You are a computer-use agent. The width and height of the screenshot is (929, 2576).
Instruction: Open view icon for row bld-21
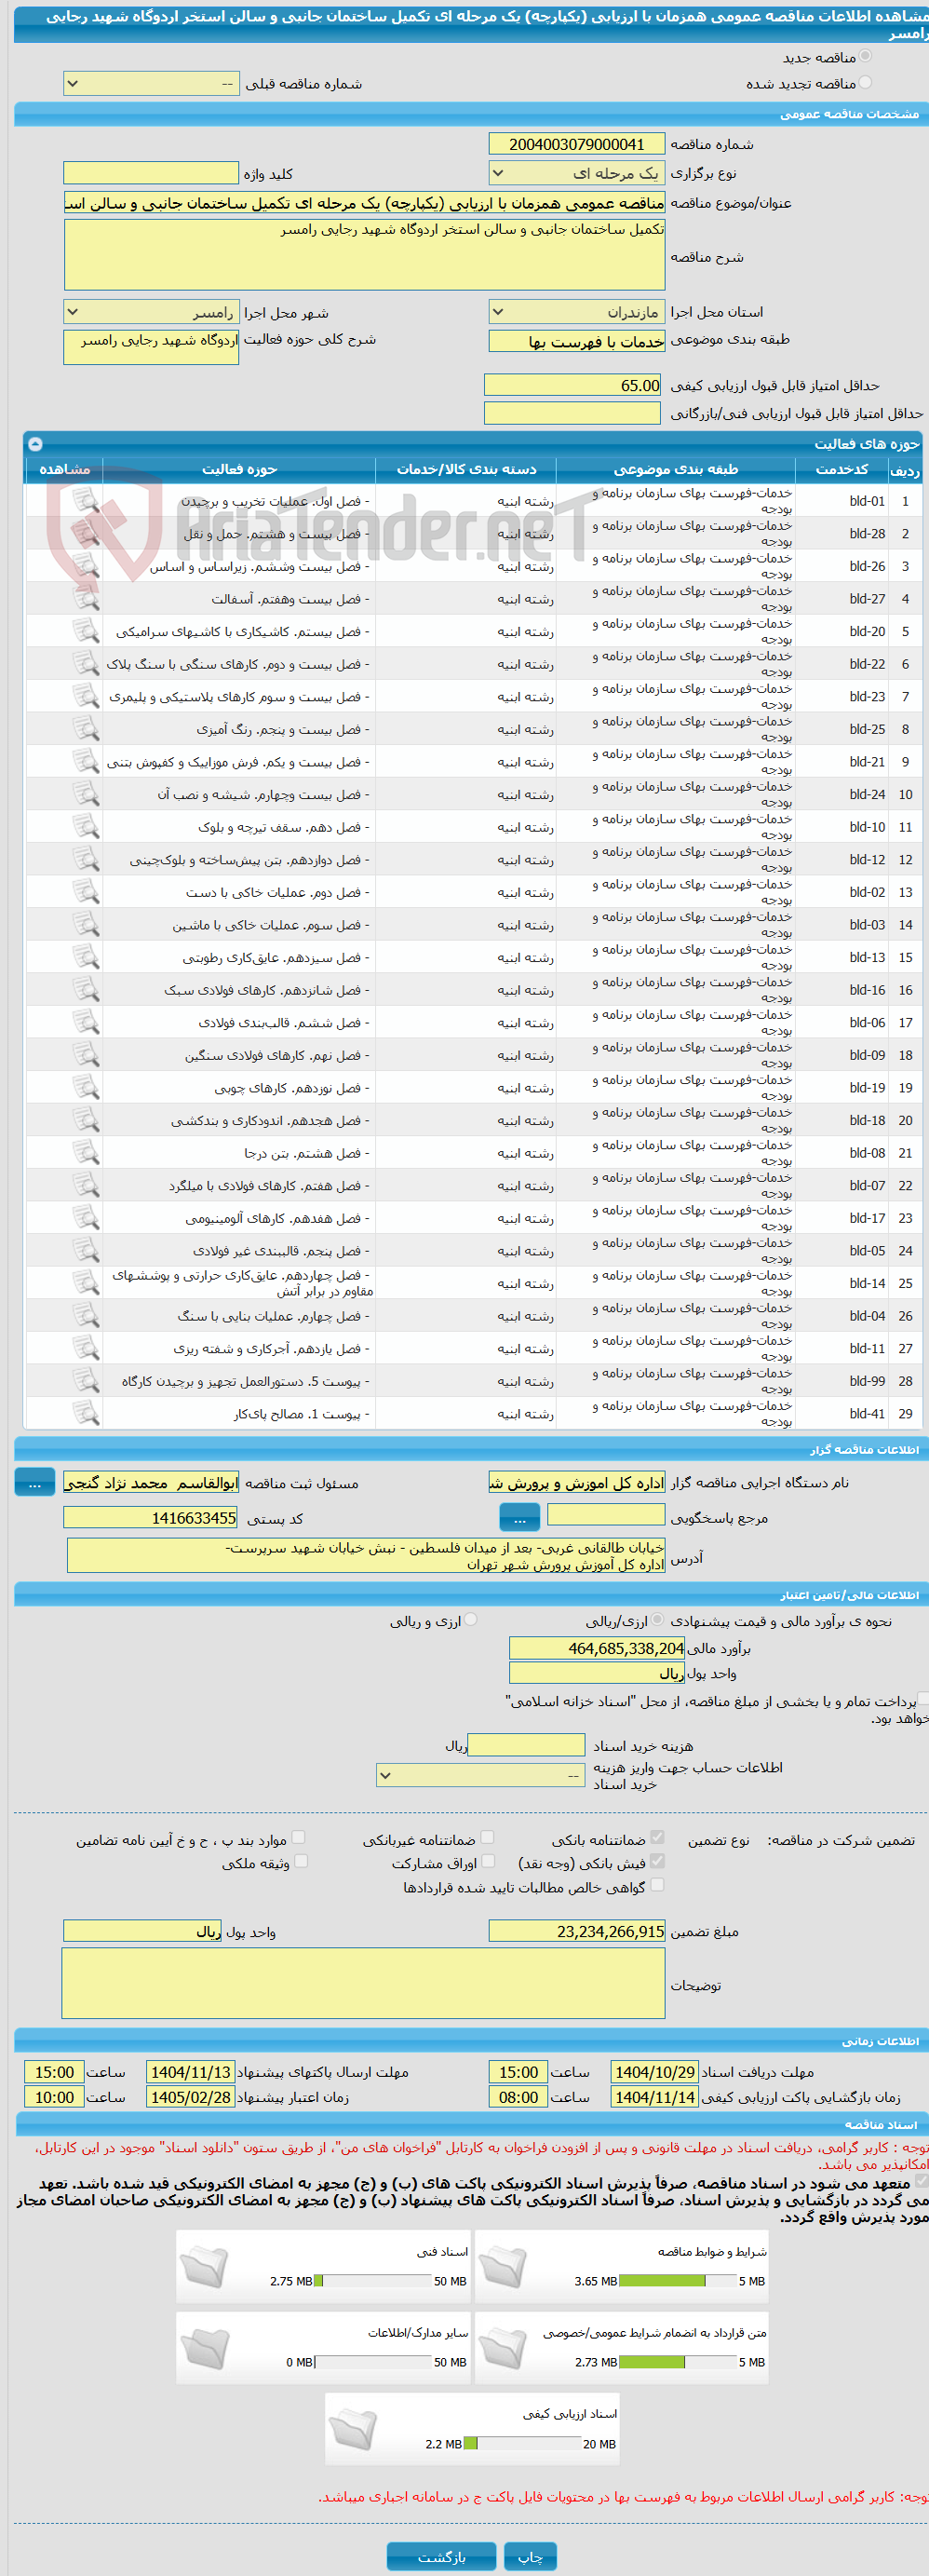pos(86,762)
